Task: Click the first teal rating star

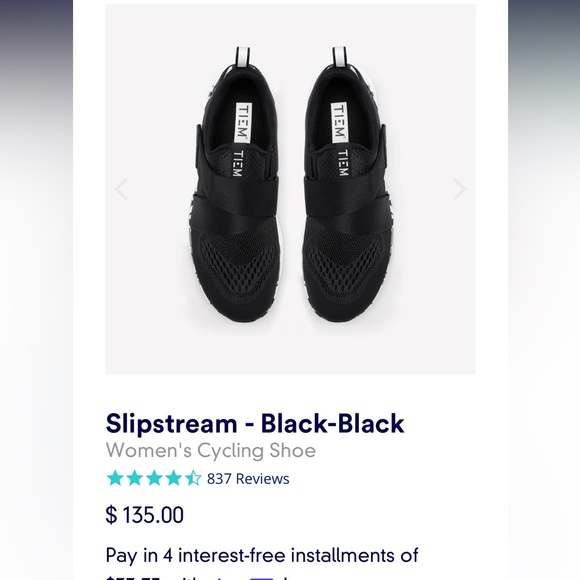Action: coord(115,478)
